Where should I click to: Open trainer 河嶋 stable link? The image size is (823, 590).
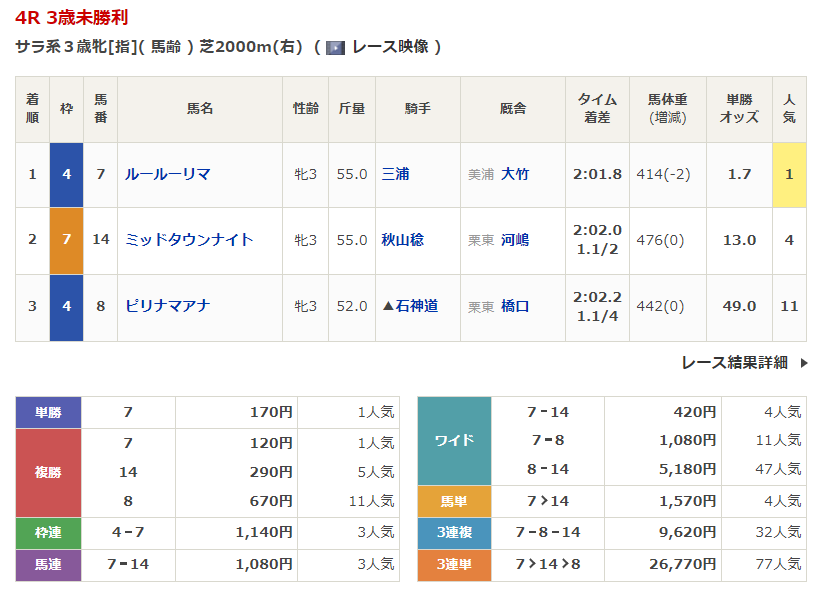(x=515, y=240)
